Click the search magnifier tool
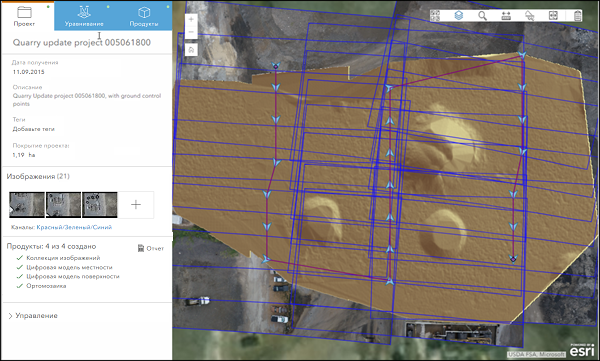This screenshot has width=600, height=361. 482,15
